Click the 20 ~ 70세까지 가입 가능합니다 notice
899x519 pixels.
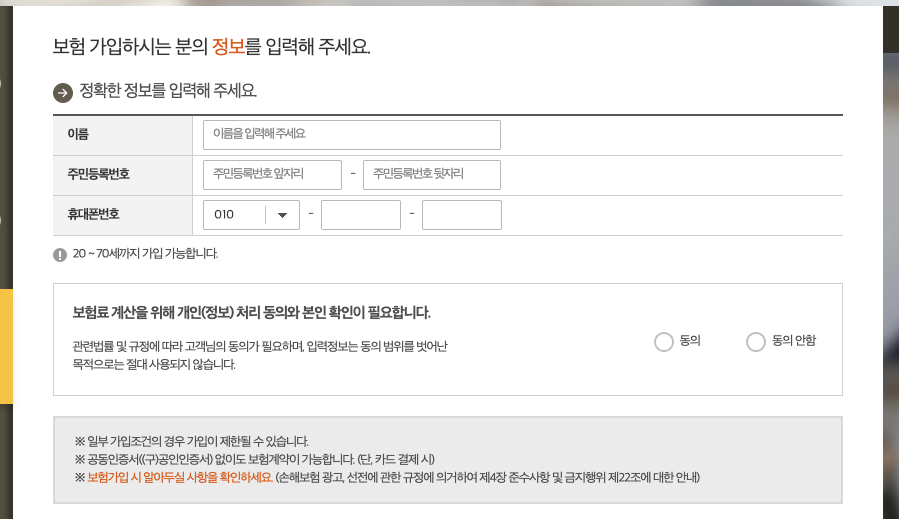point(145,253)
